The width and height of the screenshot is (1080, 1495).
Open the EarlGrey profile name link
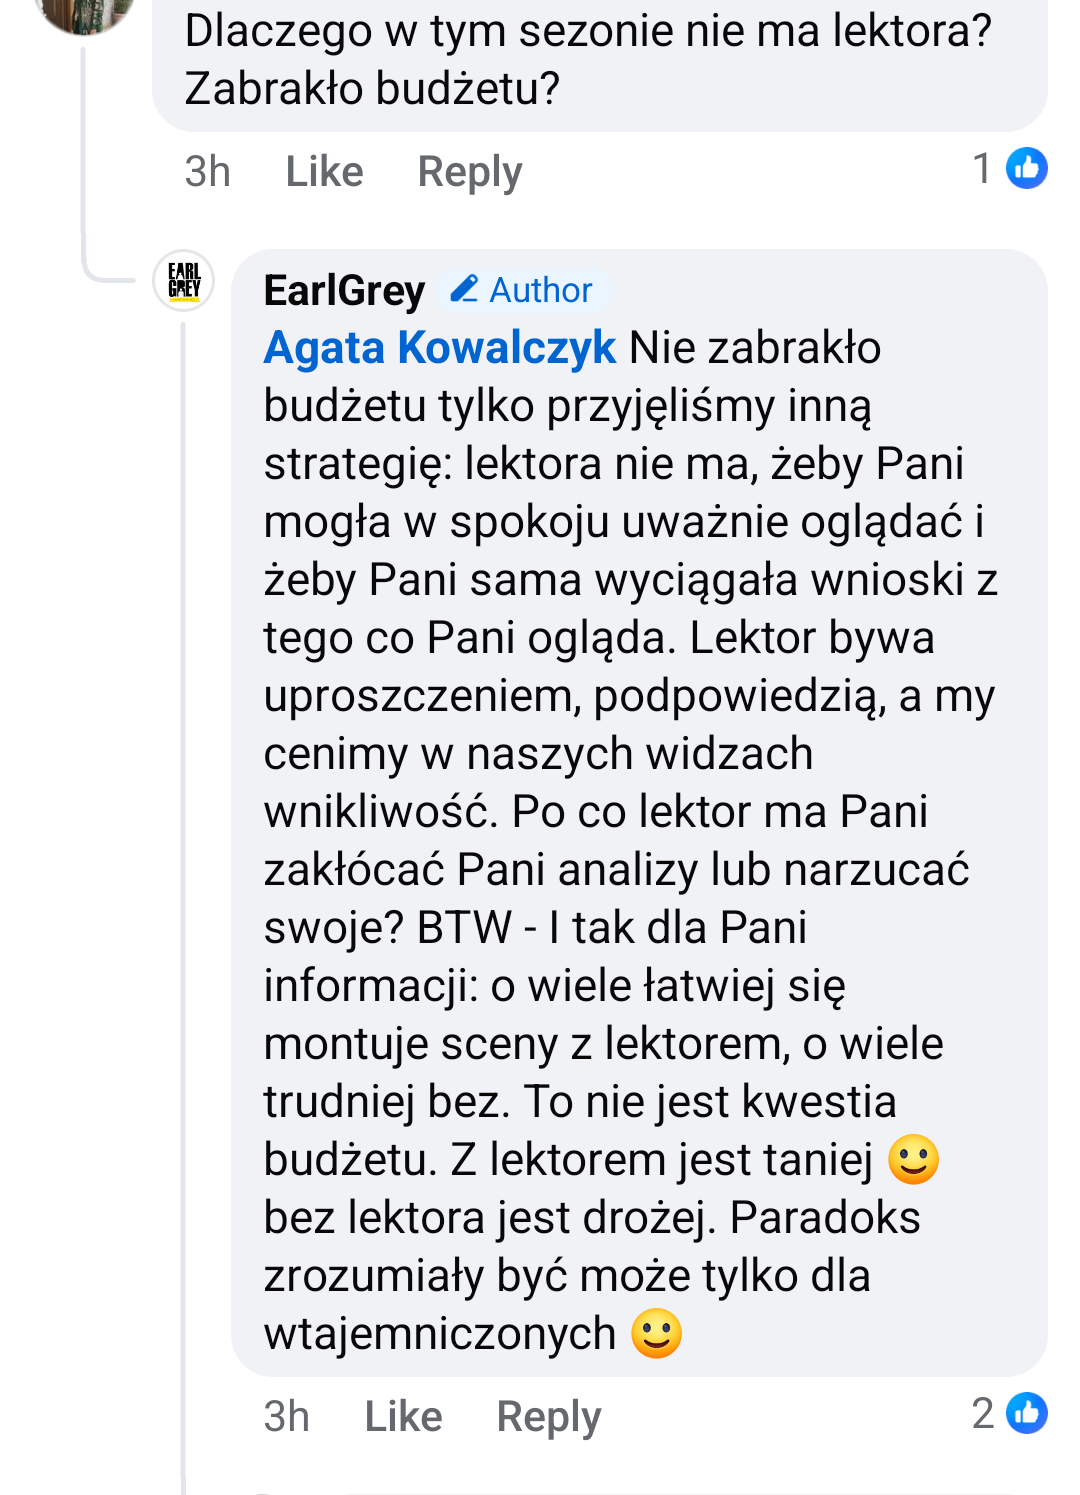point(344,290)
